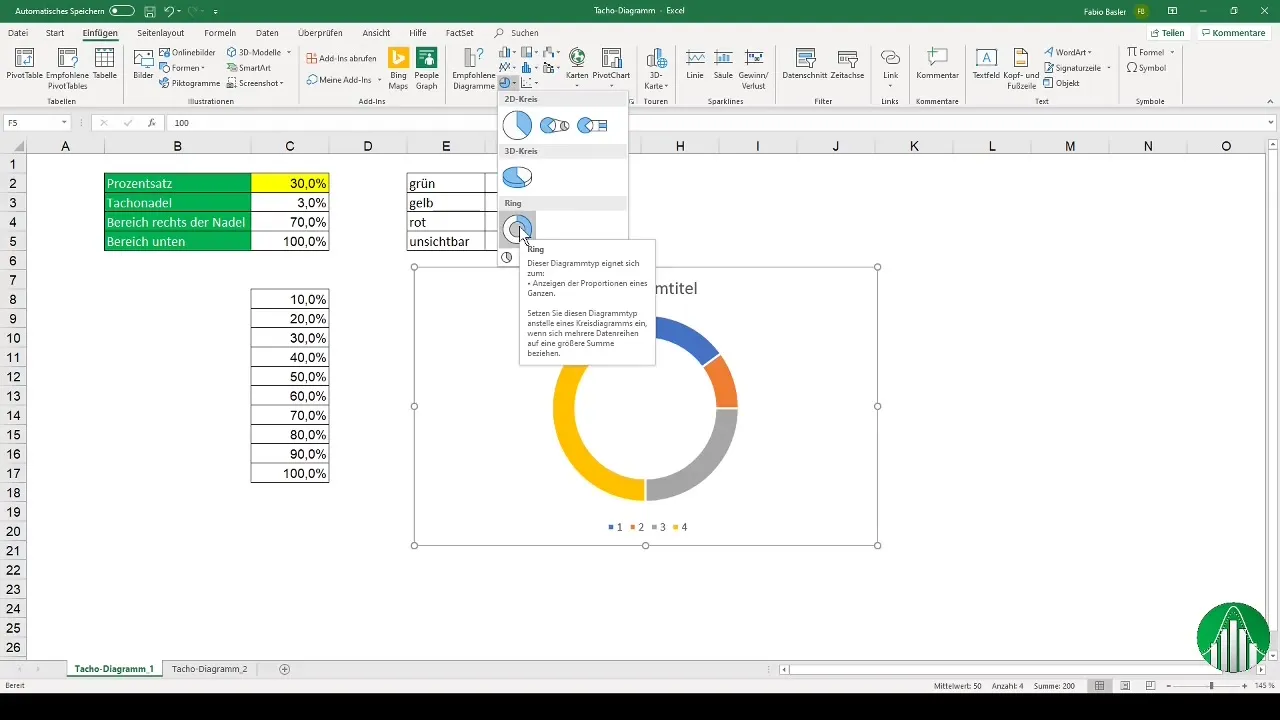Insert a Symbol
This screenshot has width=1280, height=720.
point(1146,68)
